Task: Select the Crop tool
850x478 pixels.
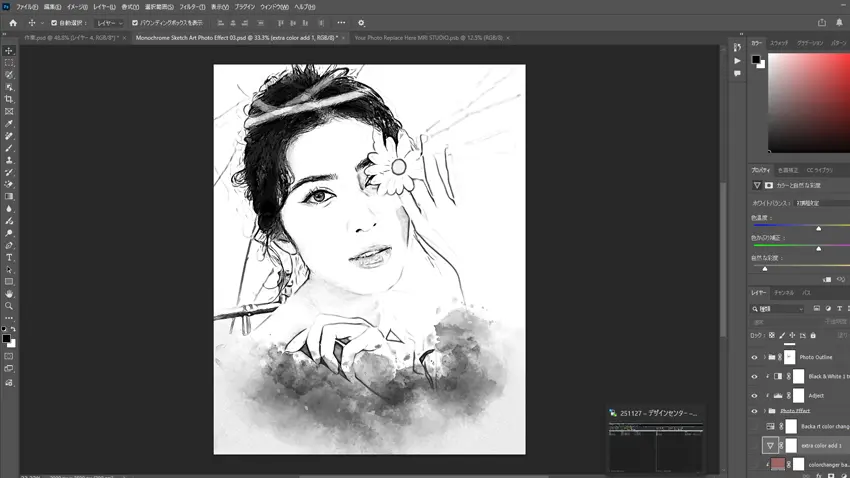Action: [x=9, y=100]
